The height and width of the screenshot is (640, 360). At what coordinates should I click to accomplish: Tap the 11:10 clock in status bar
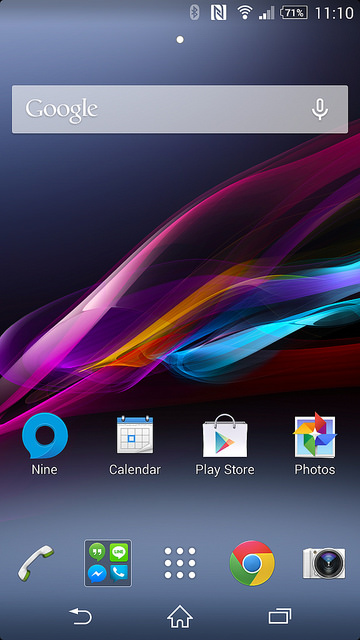(x=334, y=13)
